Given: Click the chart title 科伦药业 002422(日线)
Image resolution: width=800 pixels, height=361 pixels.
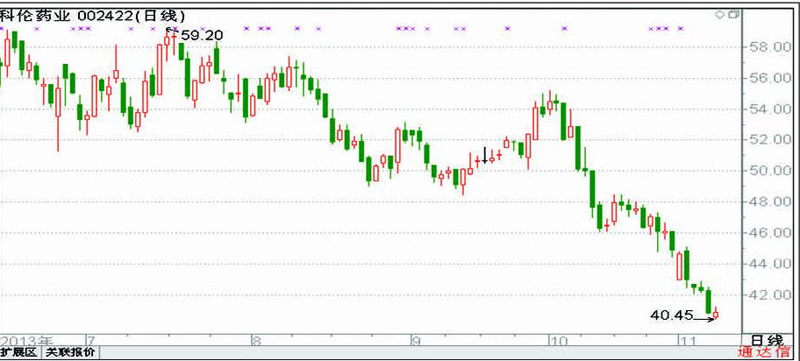Looking at the screenshot, I should (92, 16).
